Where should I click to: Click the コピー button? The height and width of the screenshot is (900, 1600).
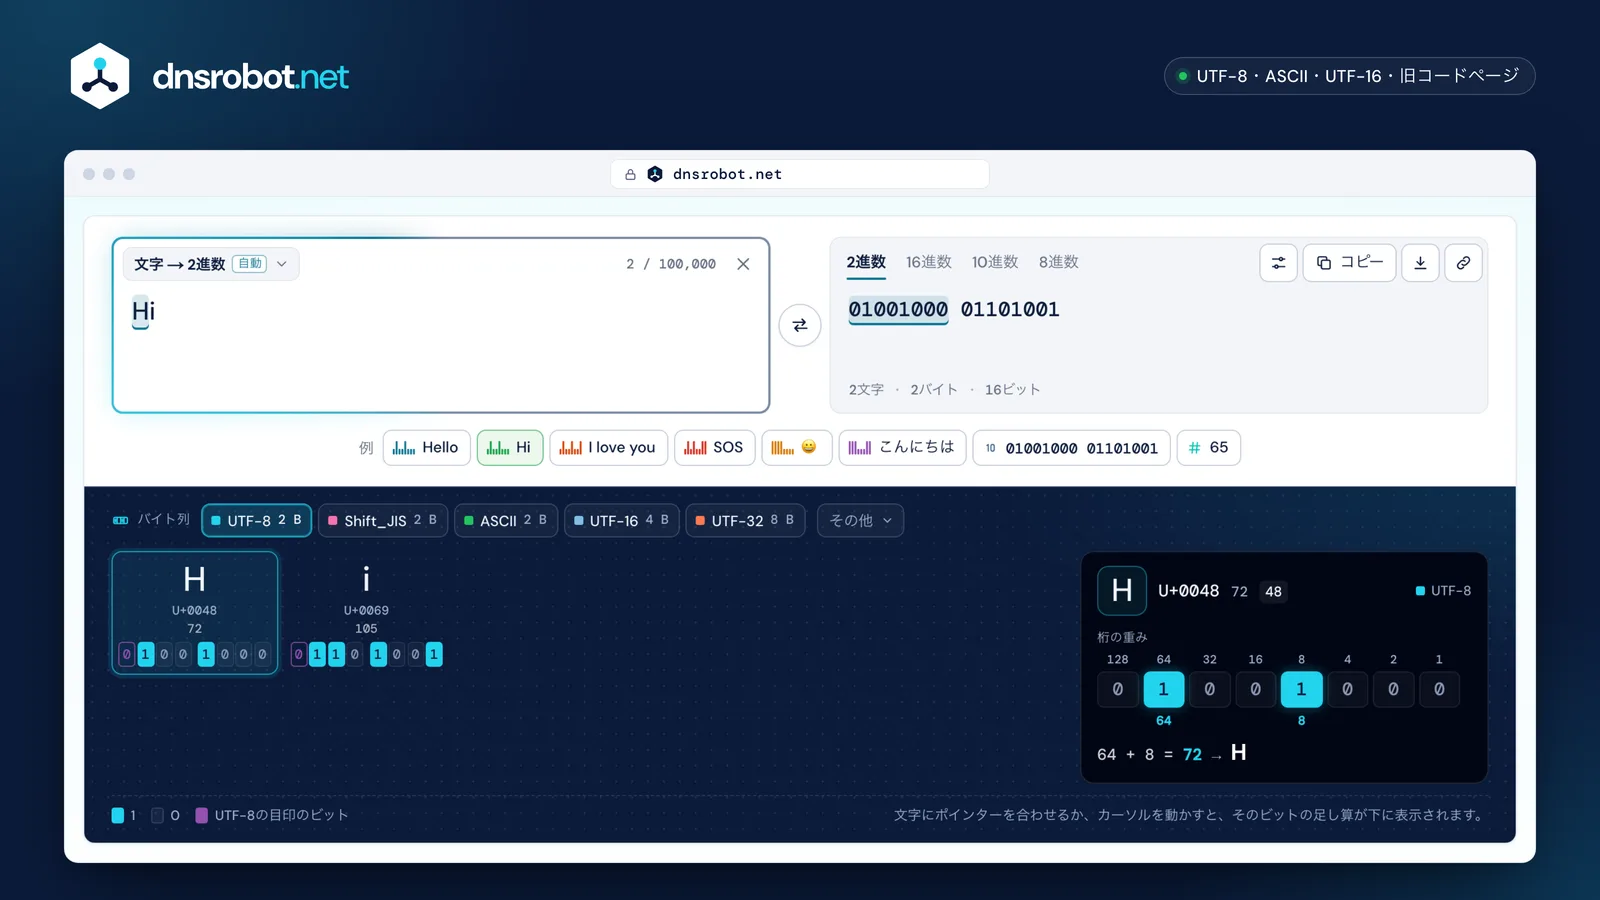pos(1349,263)
